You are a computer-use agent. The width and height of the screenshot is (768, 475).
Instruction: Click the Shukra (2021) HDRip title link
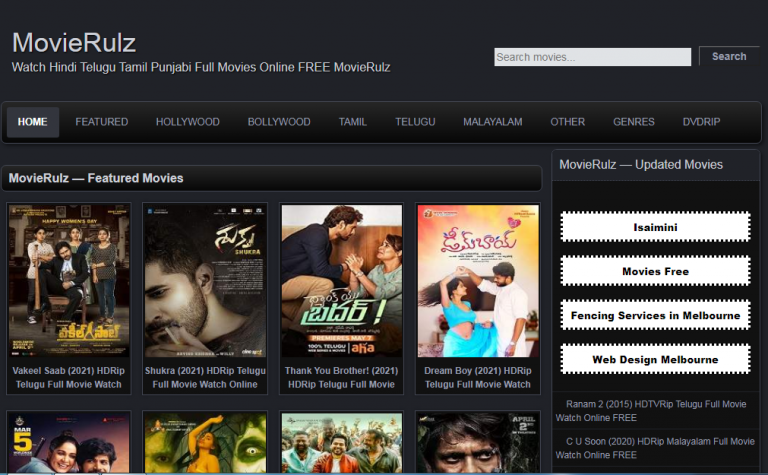click(x=205, y=378)
